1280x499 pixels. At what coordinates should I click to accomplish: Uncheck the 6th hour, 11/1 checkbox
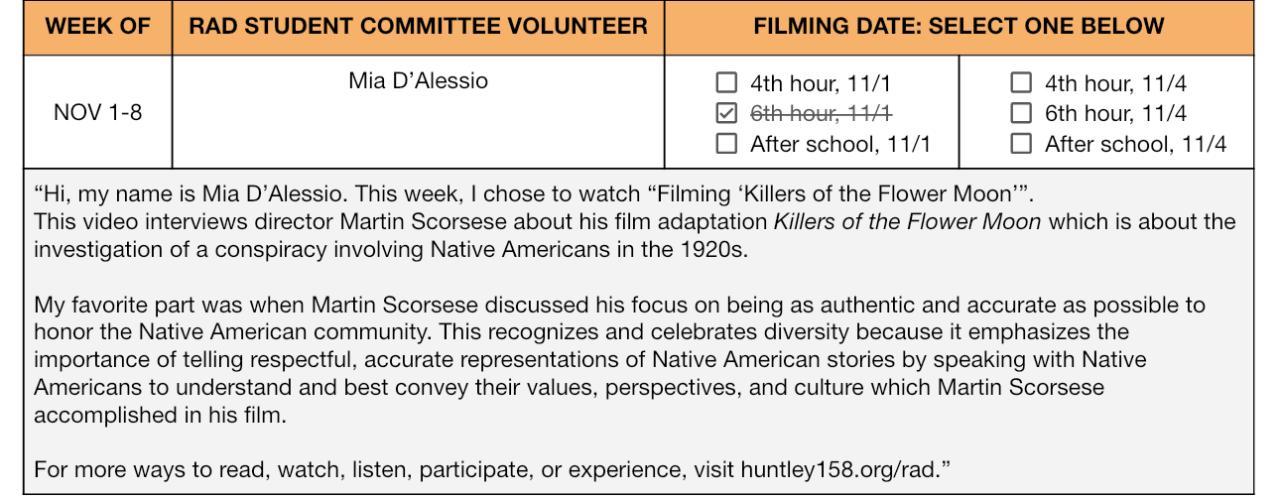(x=727, y=113)
